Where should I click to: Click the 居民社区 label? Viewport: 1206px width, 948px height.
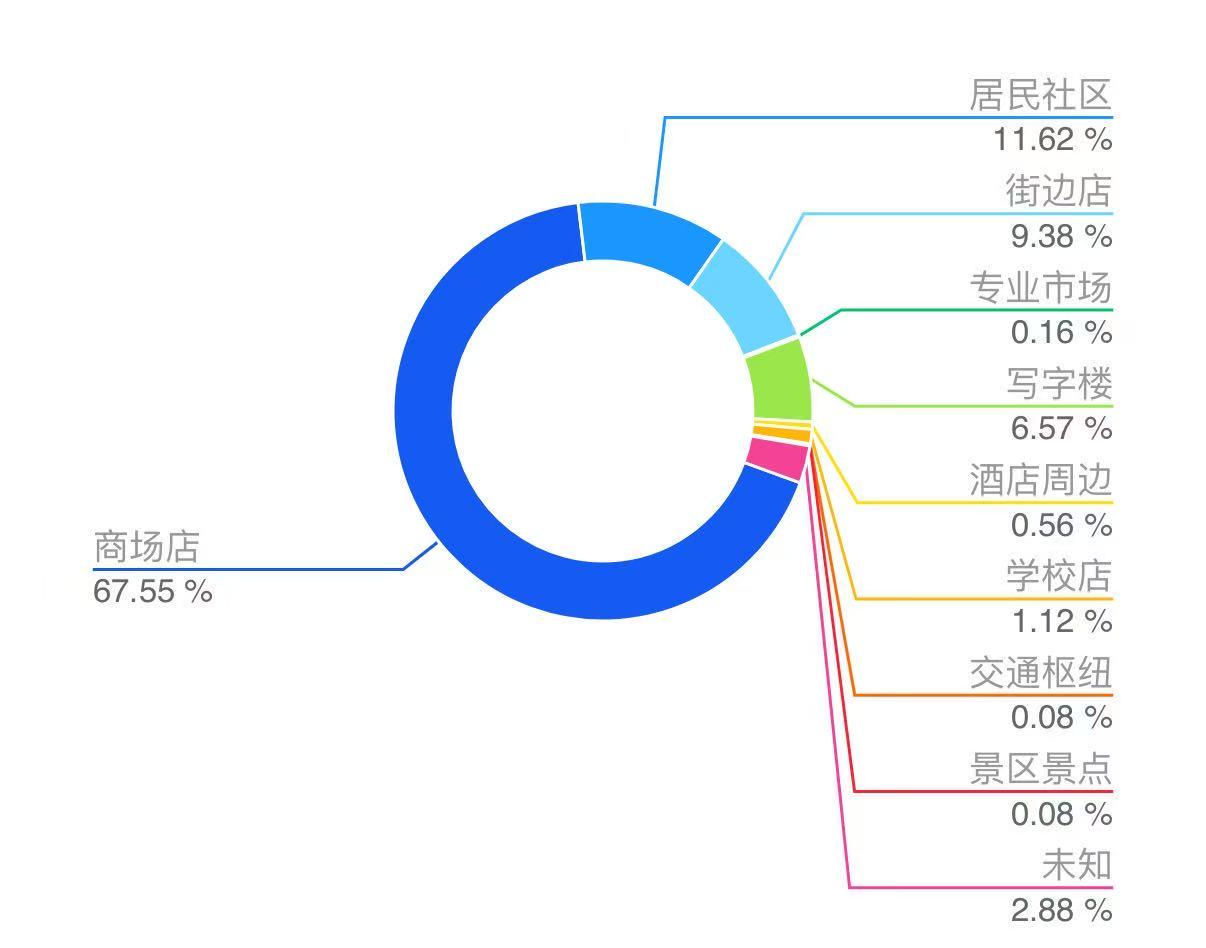click(x=1040, y=95)
